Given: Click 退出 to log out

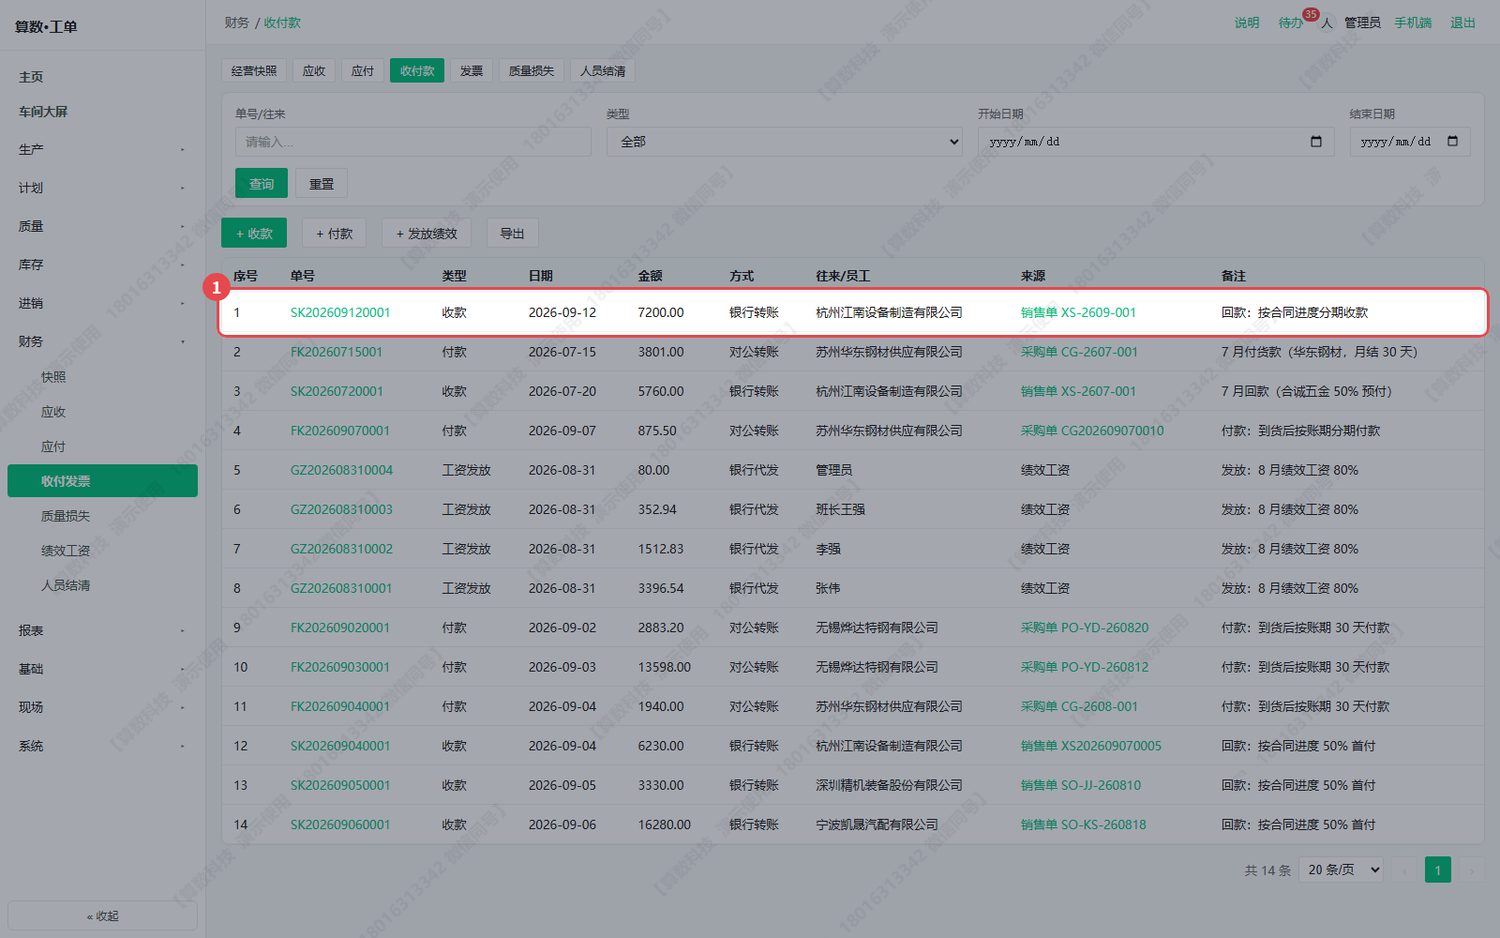Looking at the screenshot, I should (x=1463, y=23).
